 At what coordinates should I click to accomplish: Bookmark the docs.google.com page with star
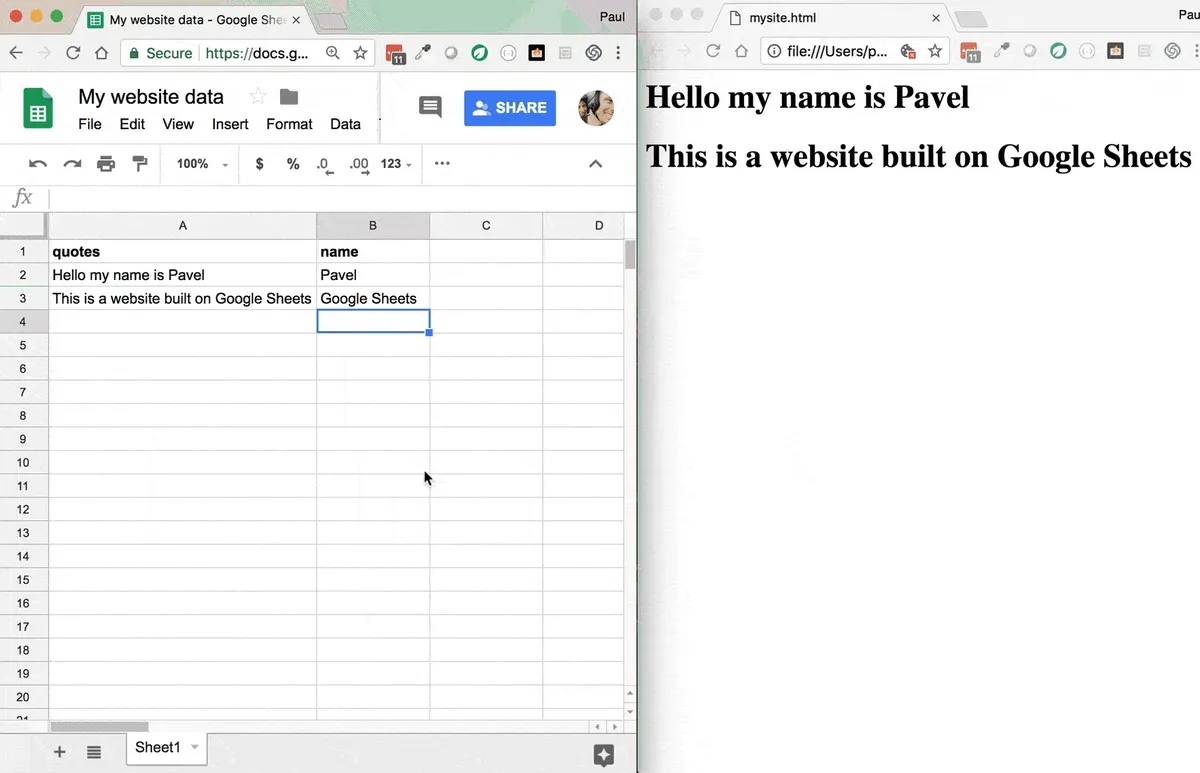point(361,53)
